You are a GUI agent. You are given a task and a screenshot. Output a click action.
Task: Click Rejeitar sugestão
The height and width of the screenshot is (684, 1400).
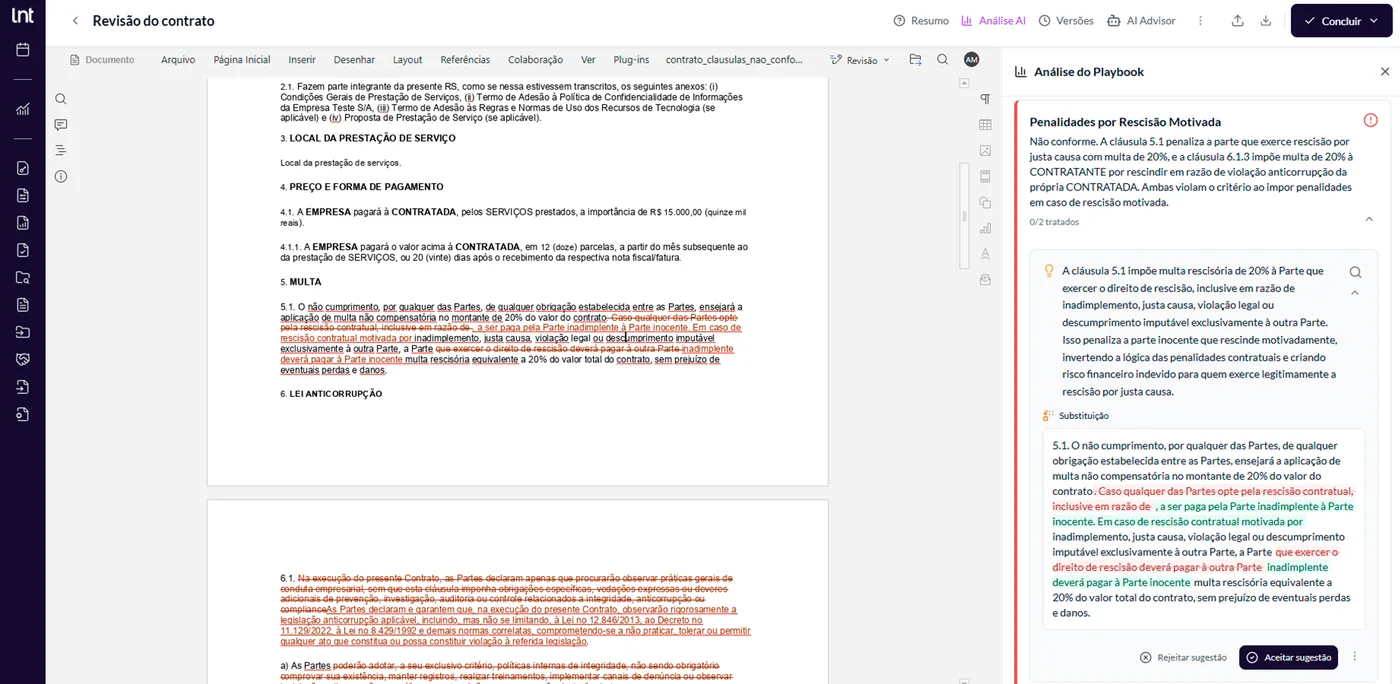click(x=1183, y=657)
